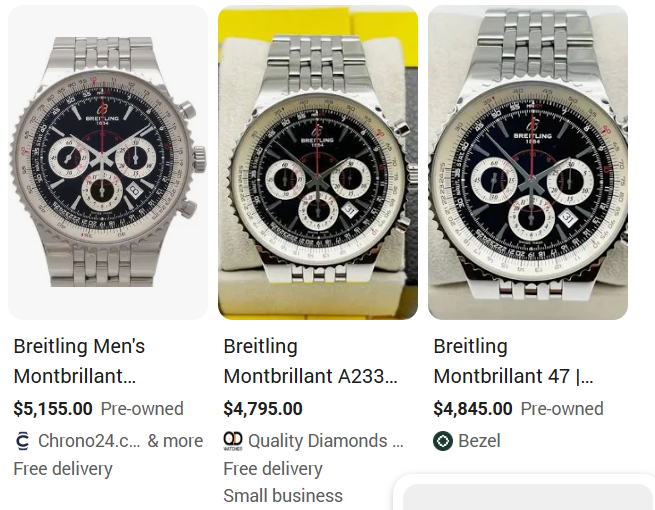This screenshot has width=655, height=510.
Task: Visit the Chrono24 seller name link
Action: pos(89,441)
